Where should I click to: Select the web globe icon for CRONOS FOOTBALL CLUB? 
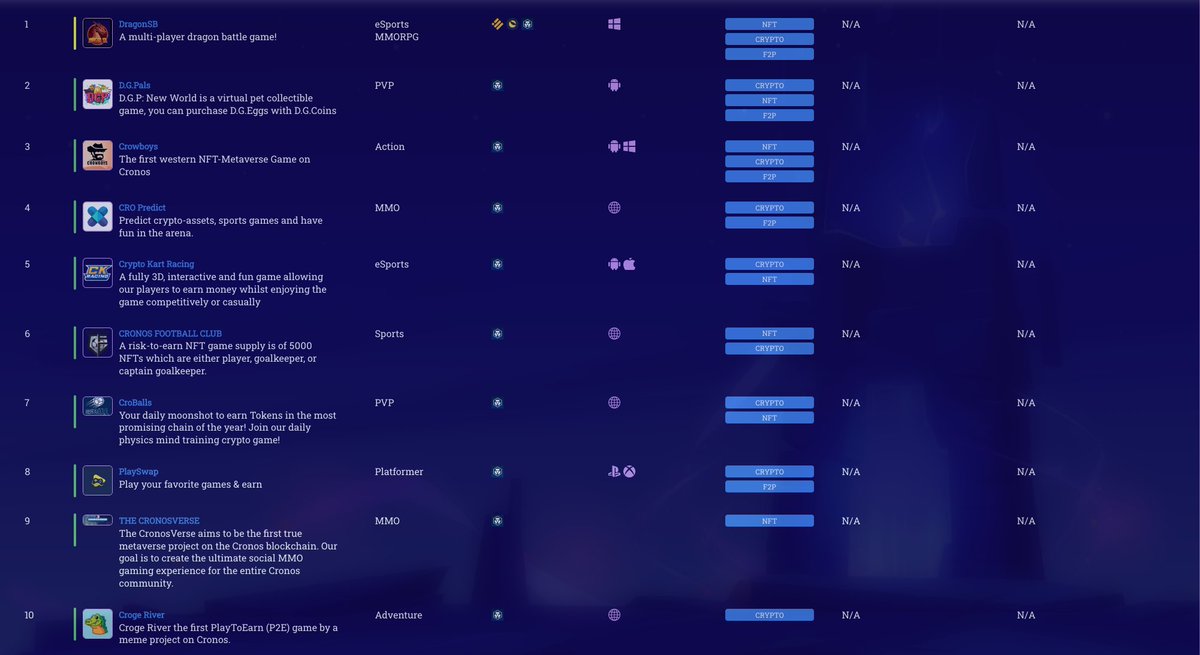pyautogui.click(x=614, y=333)
